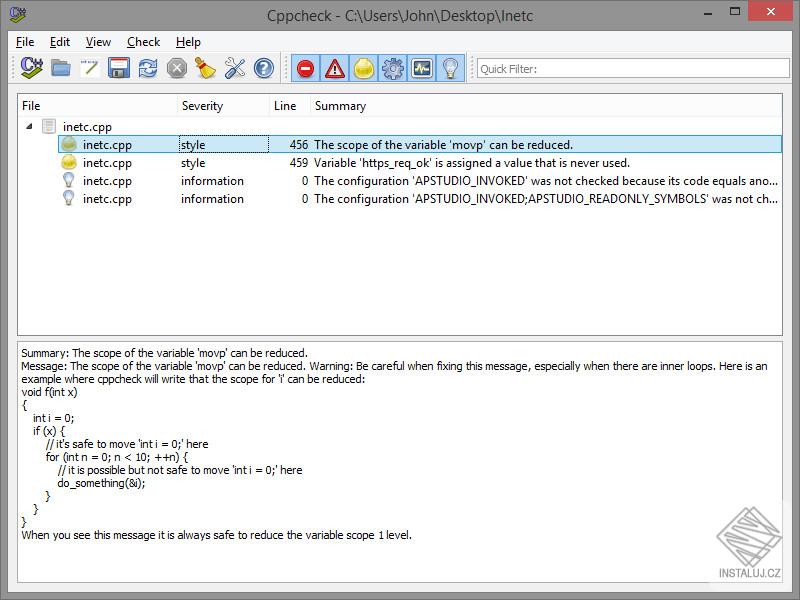Viewport: 800px width, 600px height.
Task: Select the top-level inetc.cpp file entry
Action: pos(87,127)
